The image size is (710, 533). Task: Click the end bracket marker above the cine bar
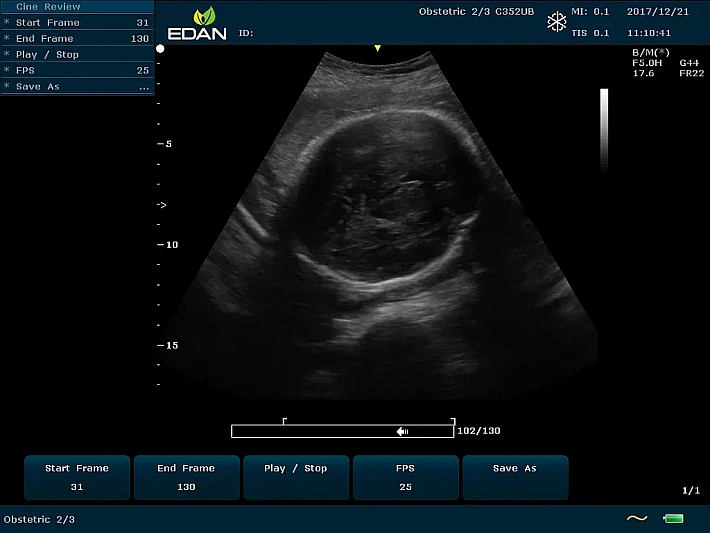[x=453, y=421]
